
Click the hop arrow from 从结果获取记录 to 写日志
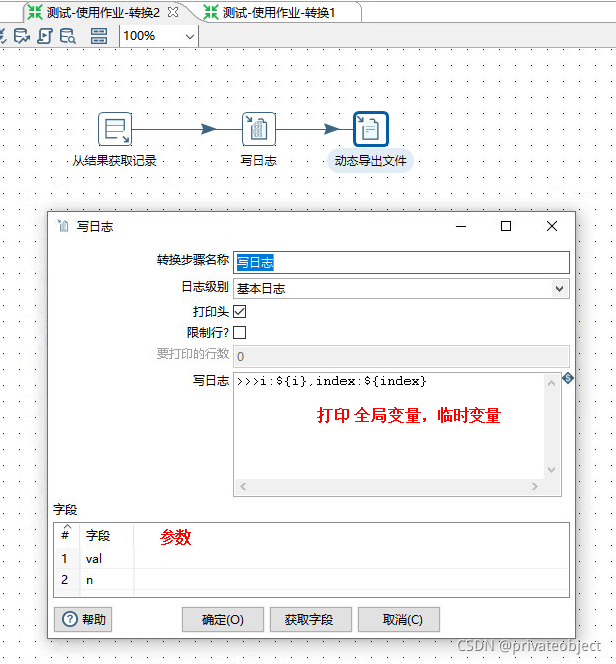(x=209, y=129)
